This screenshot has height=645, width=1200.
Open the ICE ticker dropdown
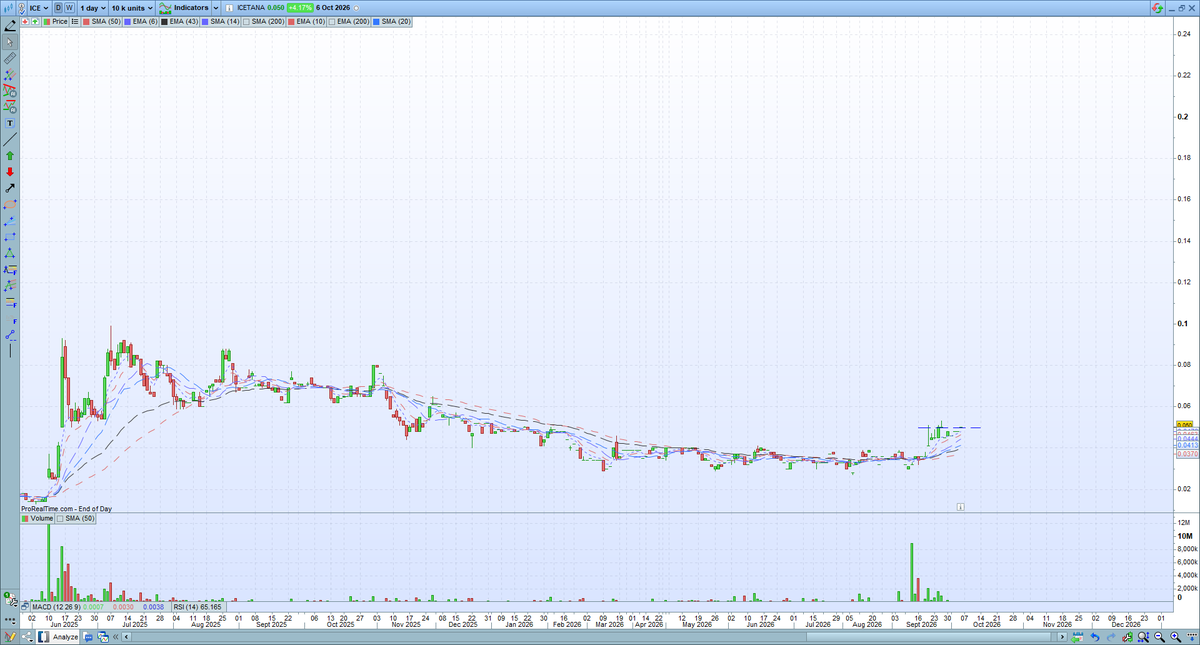tap(39, 7)
